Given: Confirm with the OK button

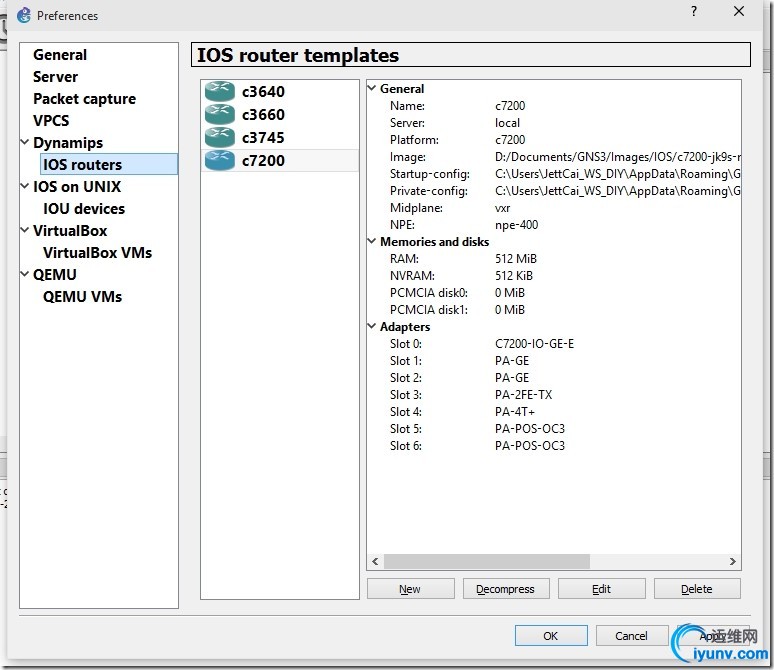Looking at the screenshot, I should (x=551, y=636).
